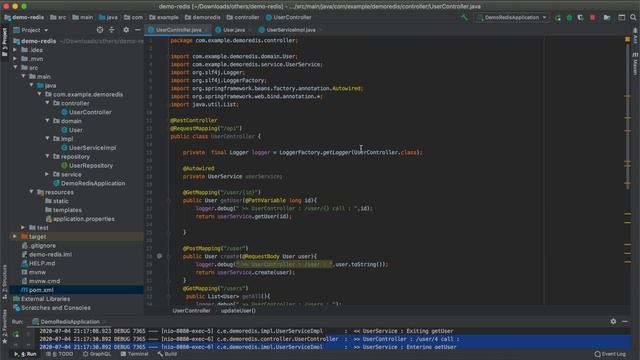Click rerun icon in Run panel gutter
The height and width of the screenshot is (360, 640).
(16, 334)
